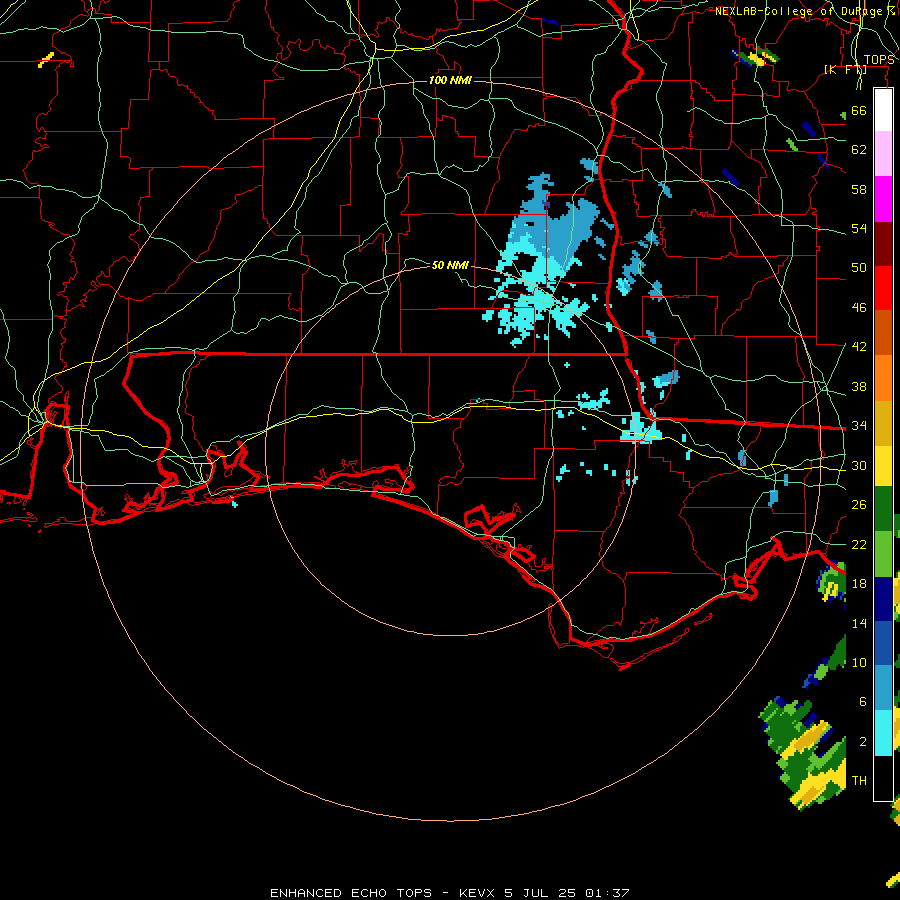
Task: Click the light blue 10 kft legend swatch
Action: pos(883,687)
